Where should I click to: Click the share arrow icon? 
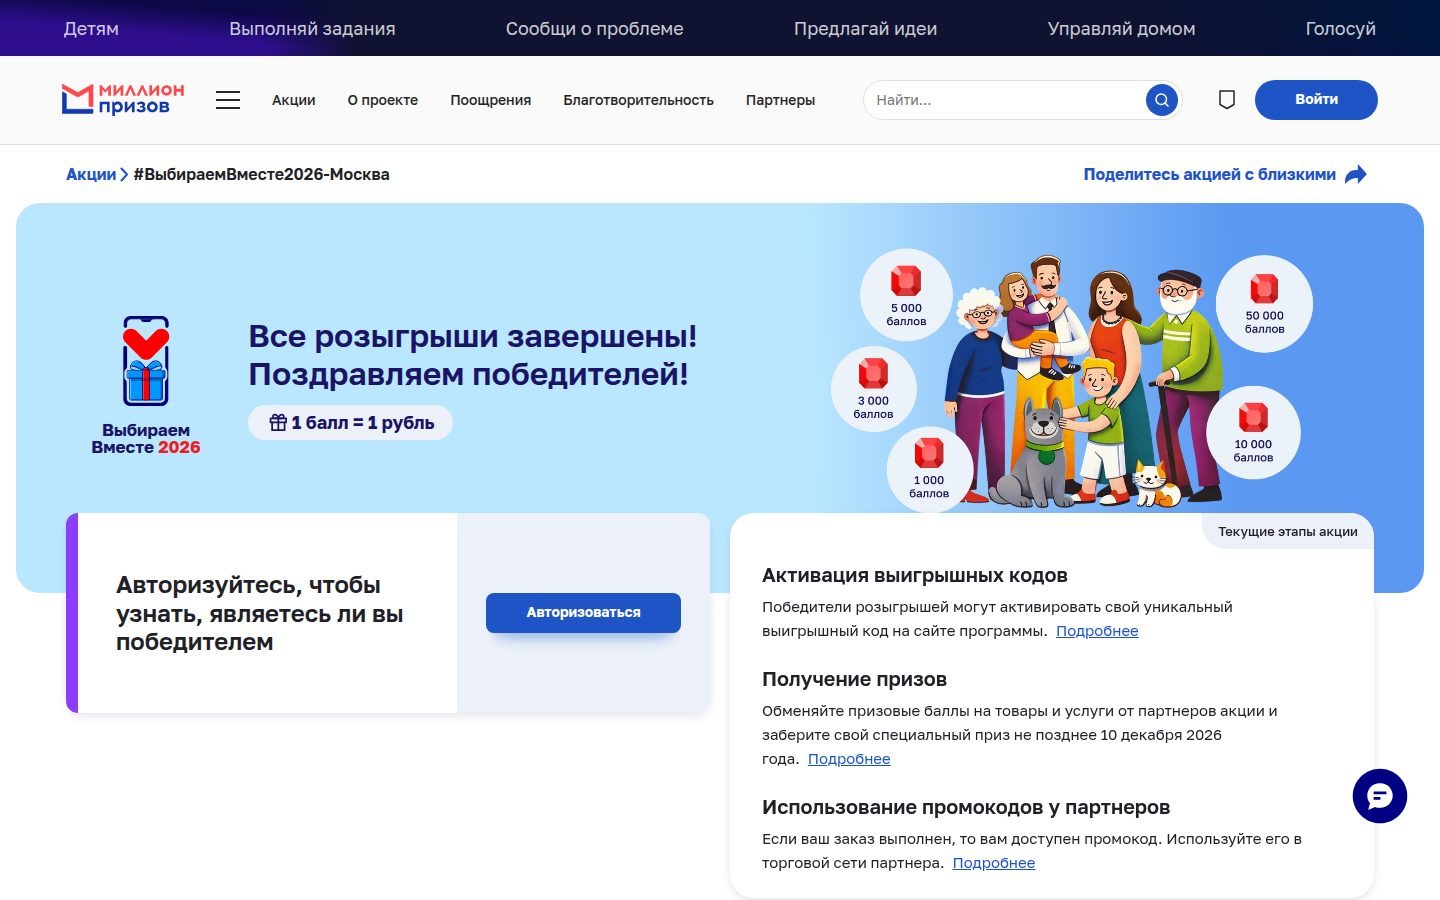(1356, 175)
